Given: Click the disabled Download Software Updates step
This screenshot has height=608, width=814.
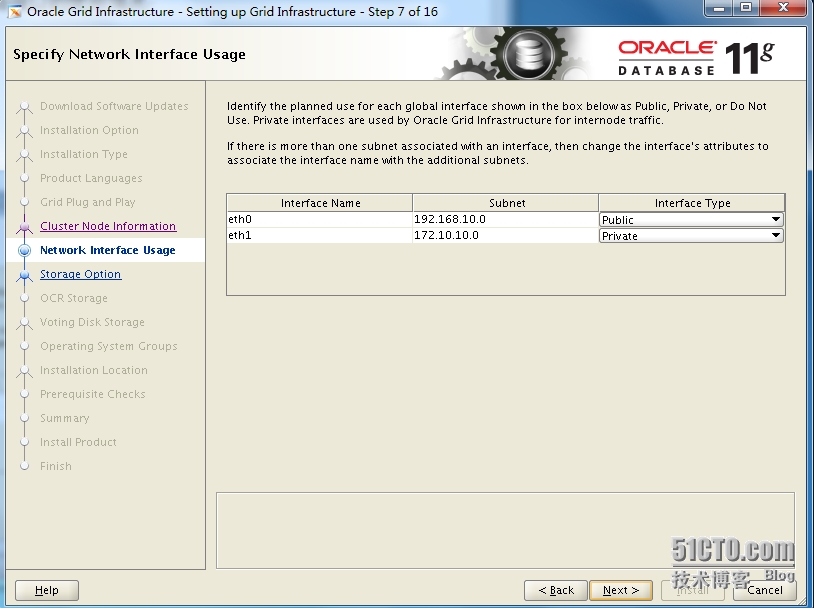Looking at the screenshot, I should point(114,106).
